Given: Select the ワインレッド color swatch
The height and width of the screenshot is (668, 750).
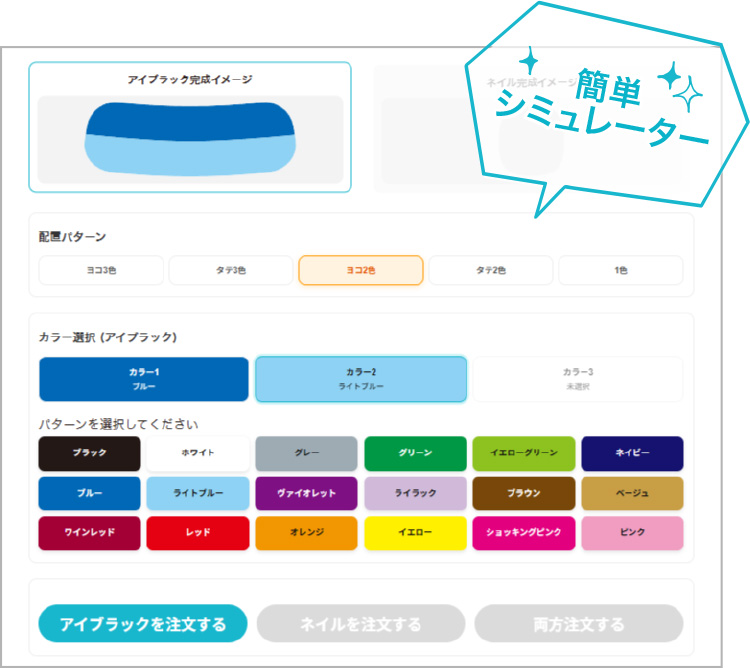Looking at the screenshot, I should tap(89, 533).
